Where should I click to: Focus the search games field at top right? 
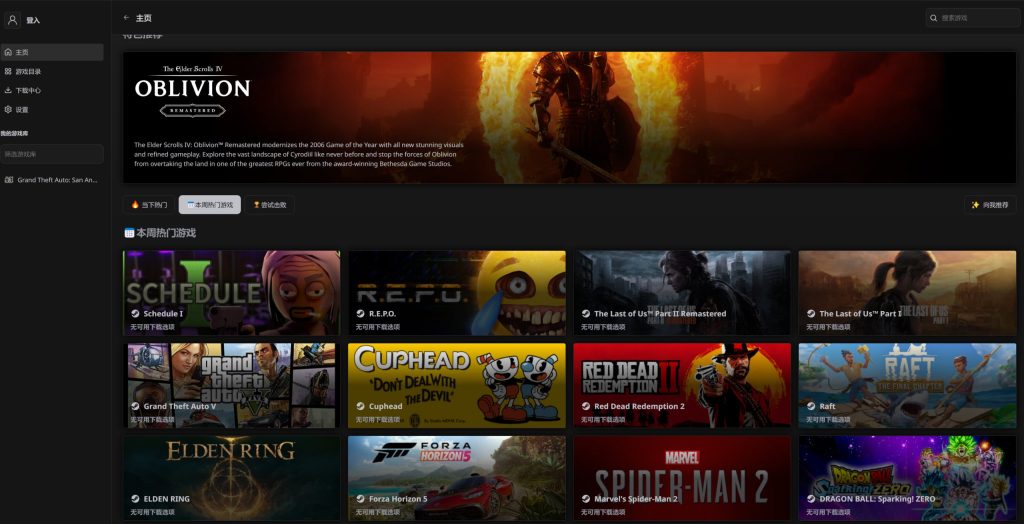click(972, 18)
